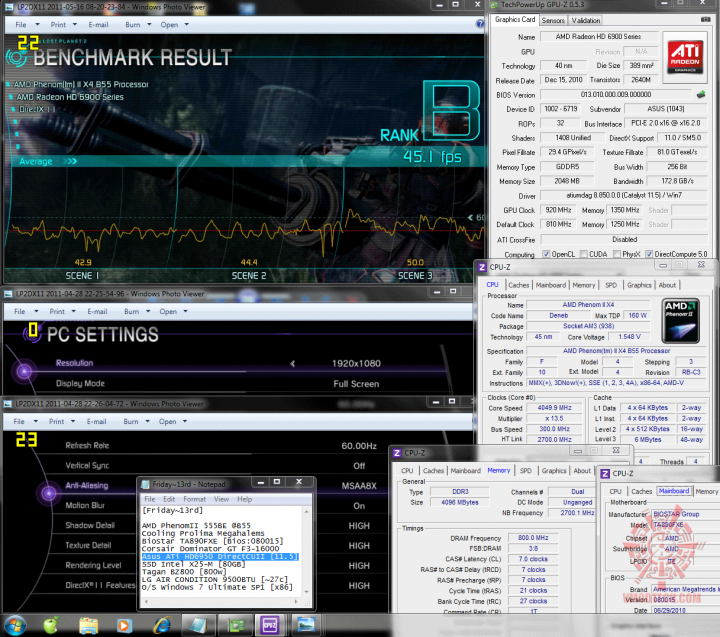The height and width of the screenshot is (637, 720).
Task: Open the Windows Start menu orb
Action: (x=15, y=625)
